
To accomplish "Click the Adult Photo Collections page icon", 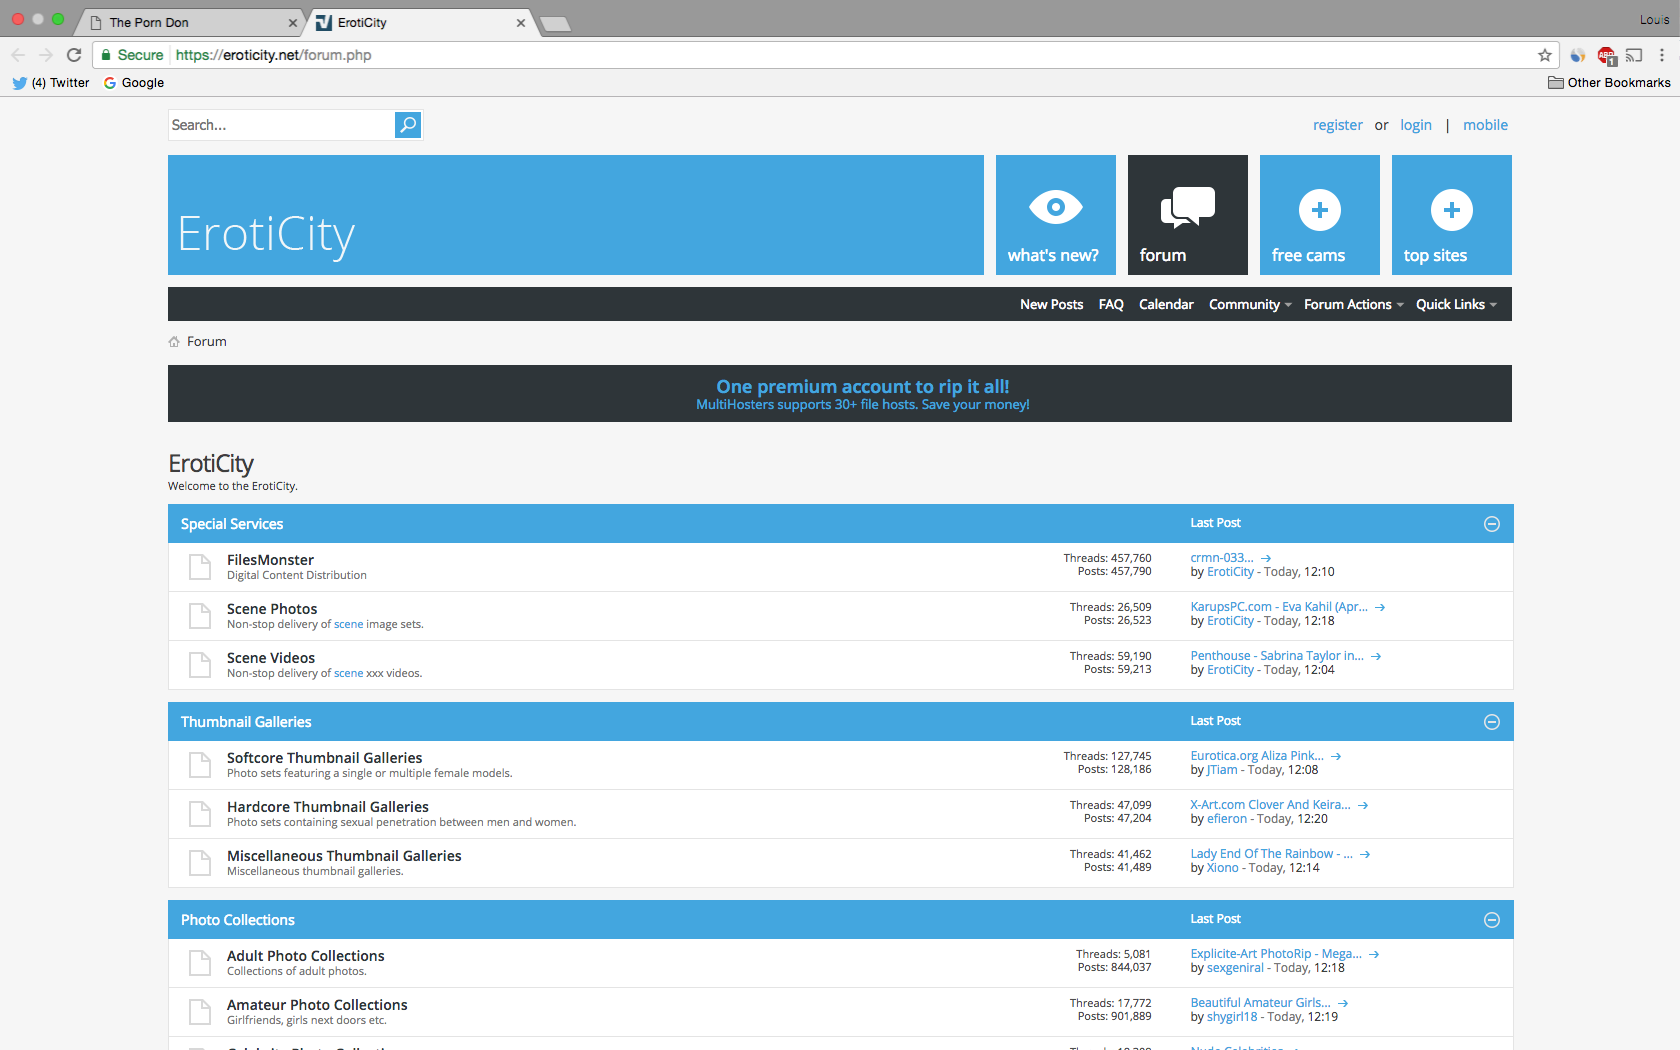I will point(200,963).
